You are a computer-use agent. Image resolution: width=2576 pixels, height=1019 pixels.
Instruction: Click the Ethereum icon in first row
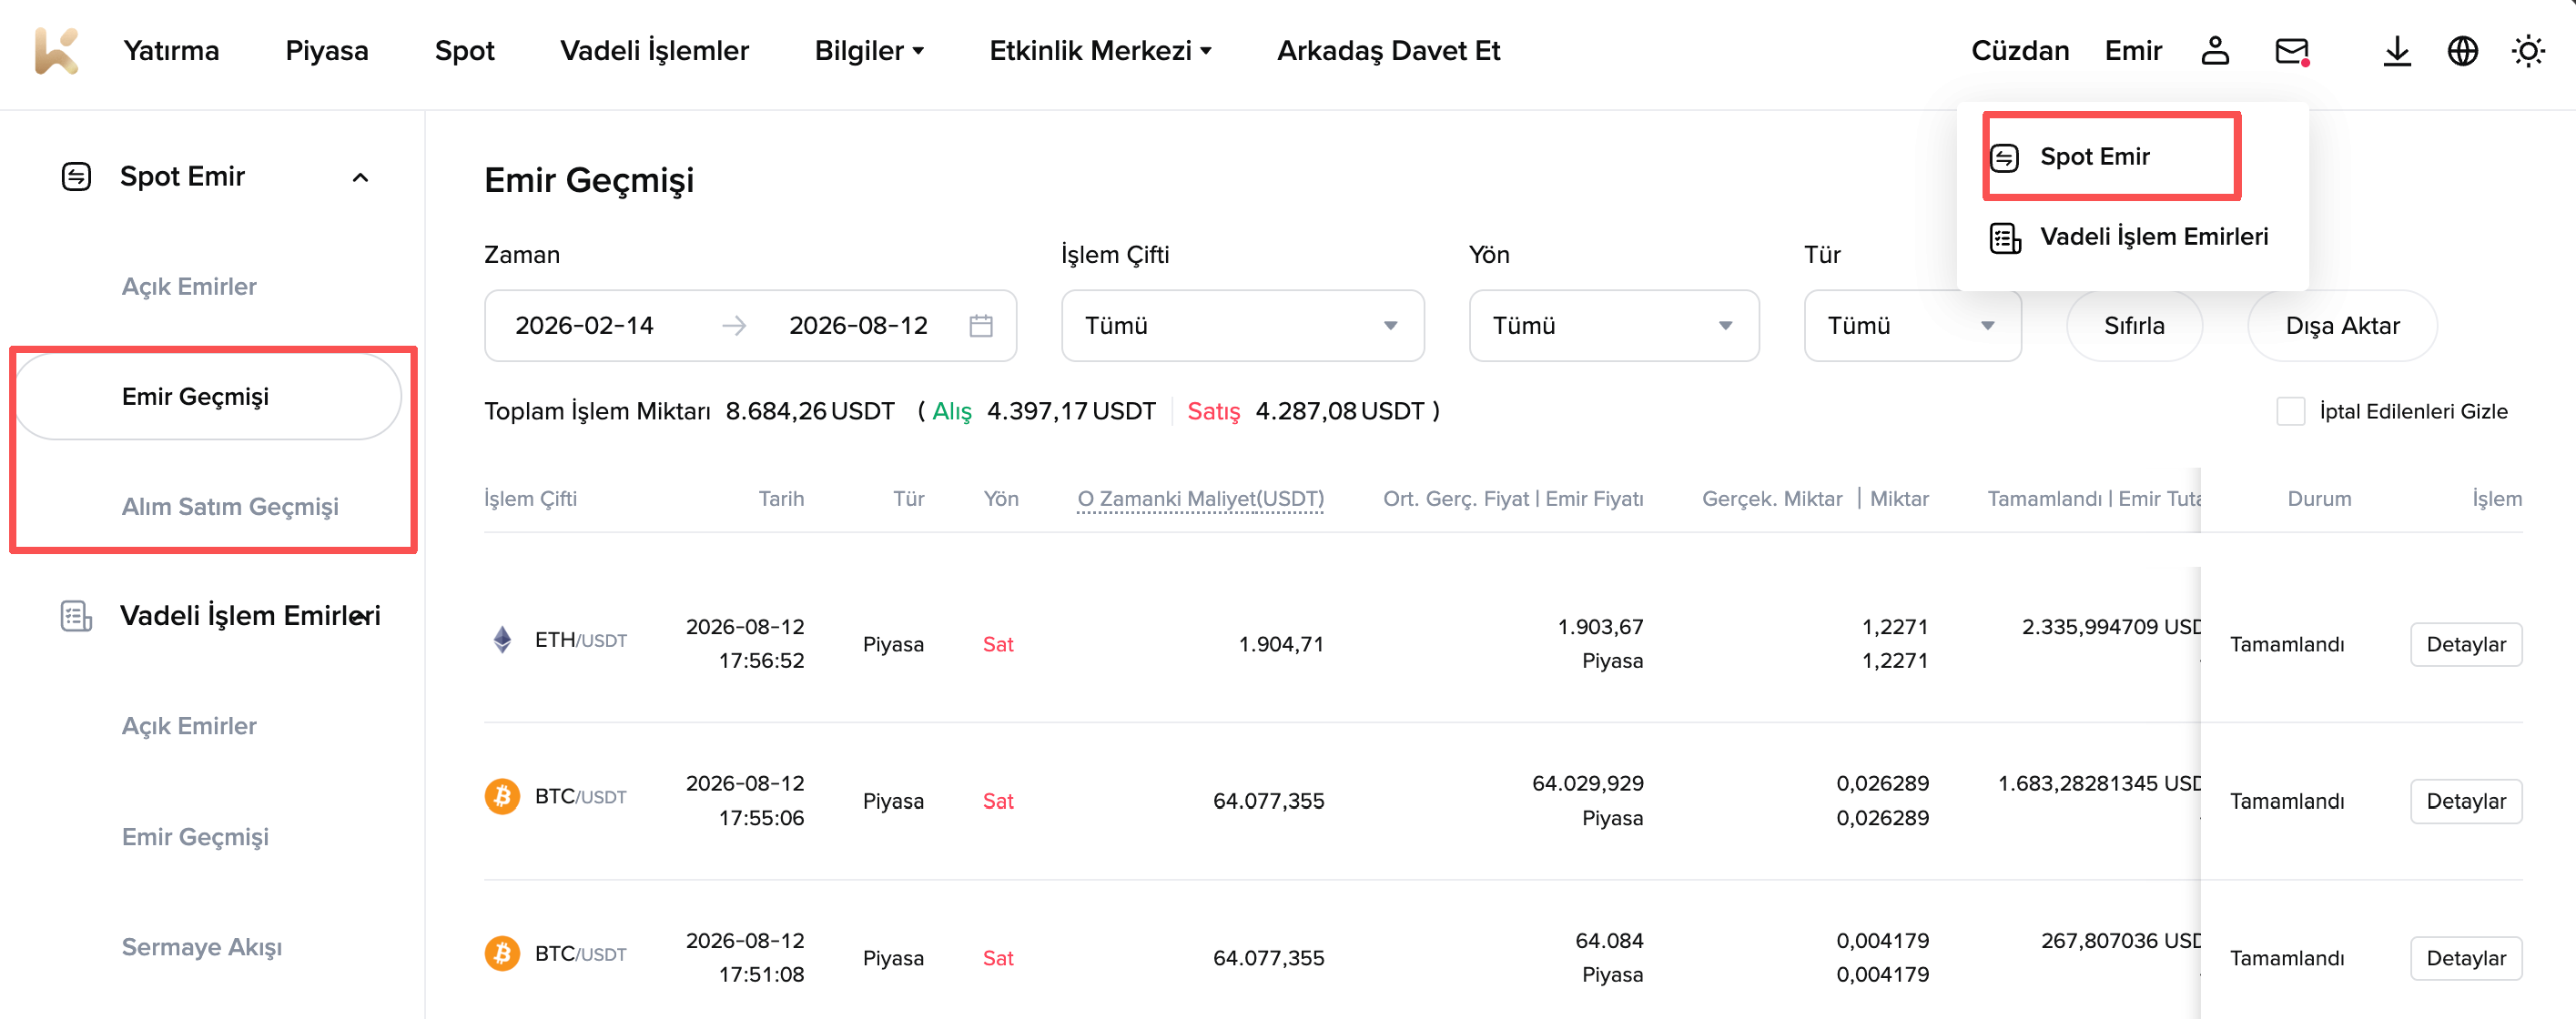tap(502, 640)
